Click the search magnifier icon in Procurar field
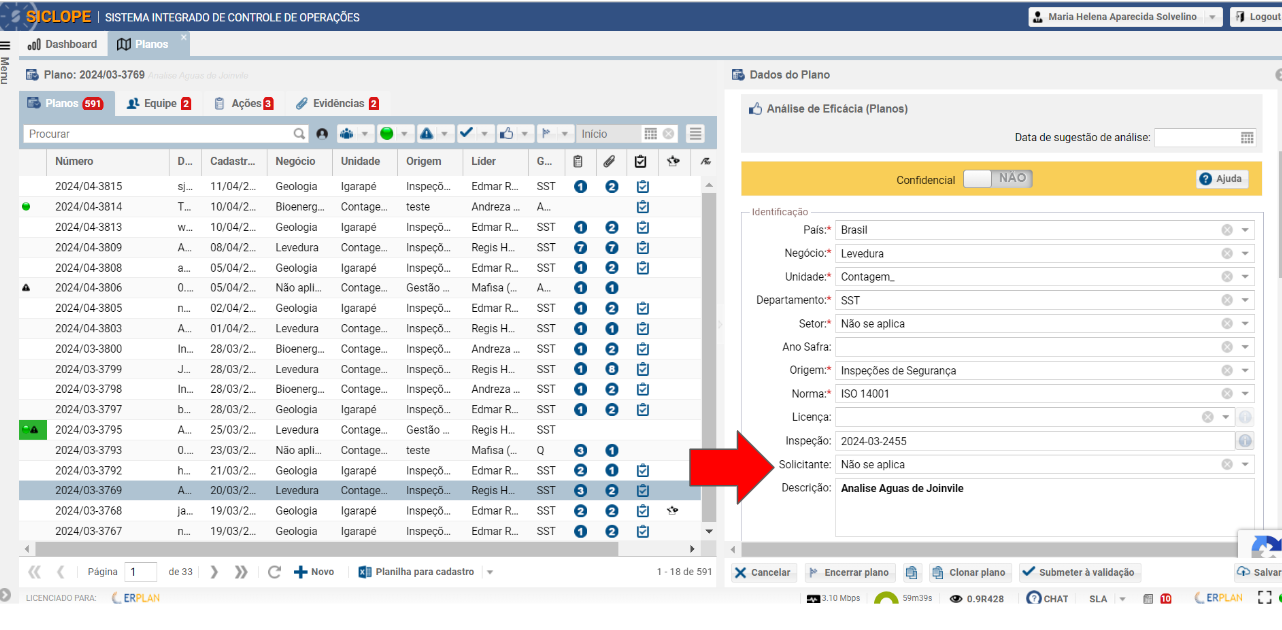1282x630 pixels. (299, 133)
